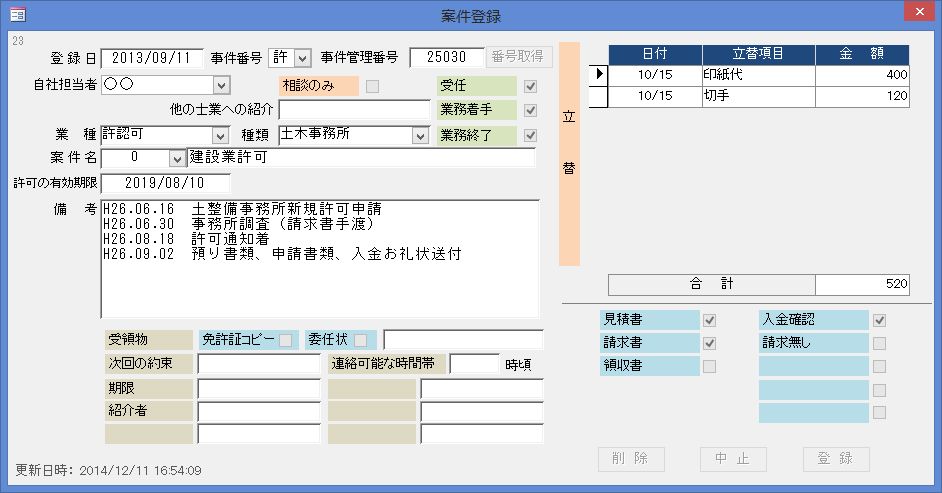Enable the 領収書 checkbox
This screenshot has width=942, height=493.
[709, 366]
